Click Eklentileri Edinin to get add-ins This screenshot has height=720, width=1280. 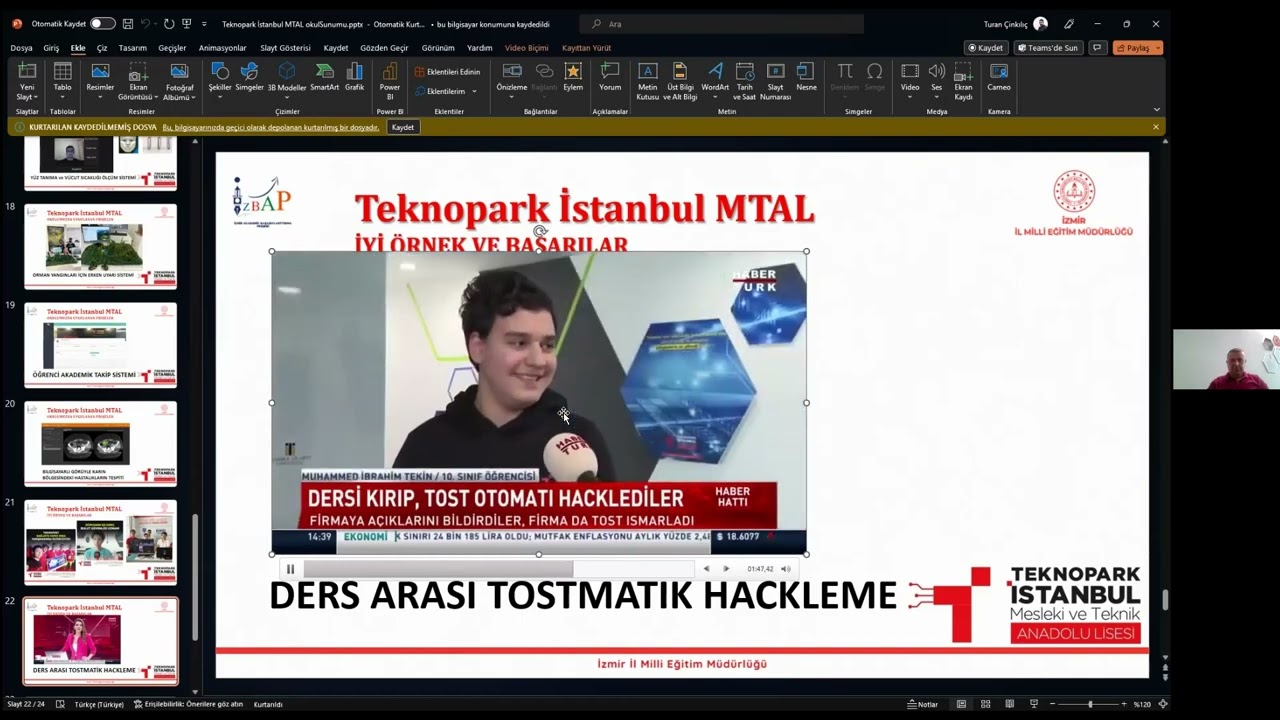pyautogui.click(x=447, y=72)
